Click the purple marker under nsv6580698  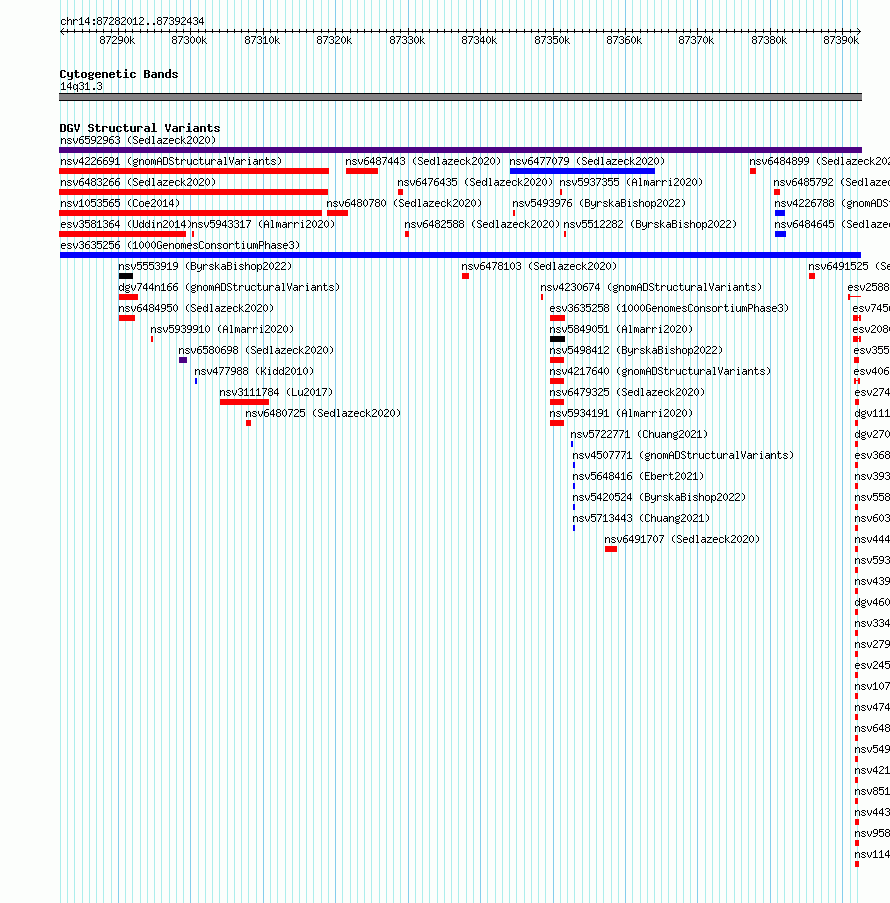point(183,361)
